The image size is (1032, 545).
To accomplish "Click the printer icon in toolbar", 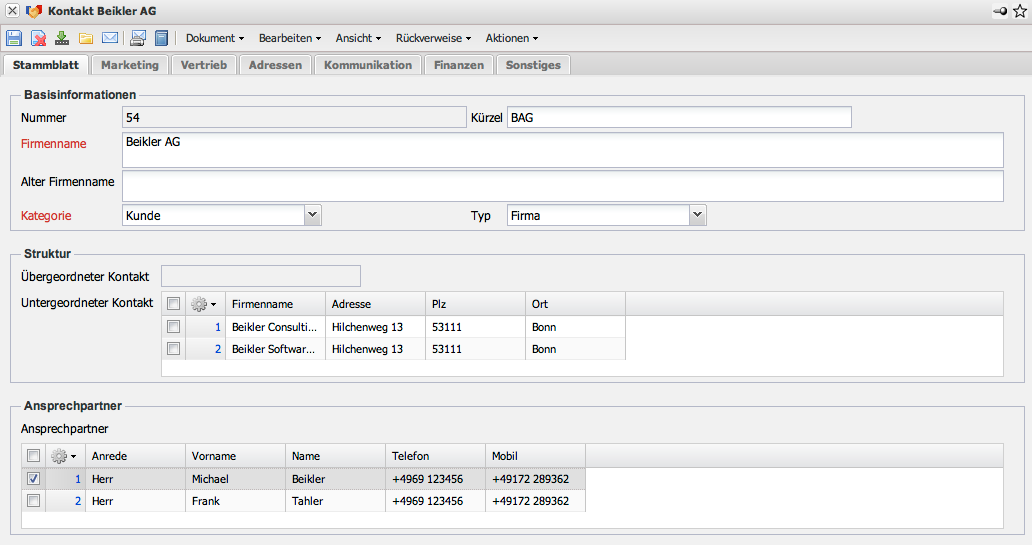I will point(138,38).
